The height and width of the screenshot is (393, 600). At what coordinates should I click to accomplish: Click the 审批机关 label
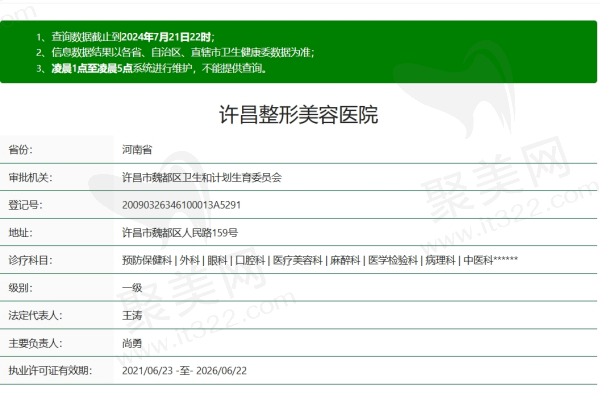coord(30,178)
